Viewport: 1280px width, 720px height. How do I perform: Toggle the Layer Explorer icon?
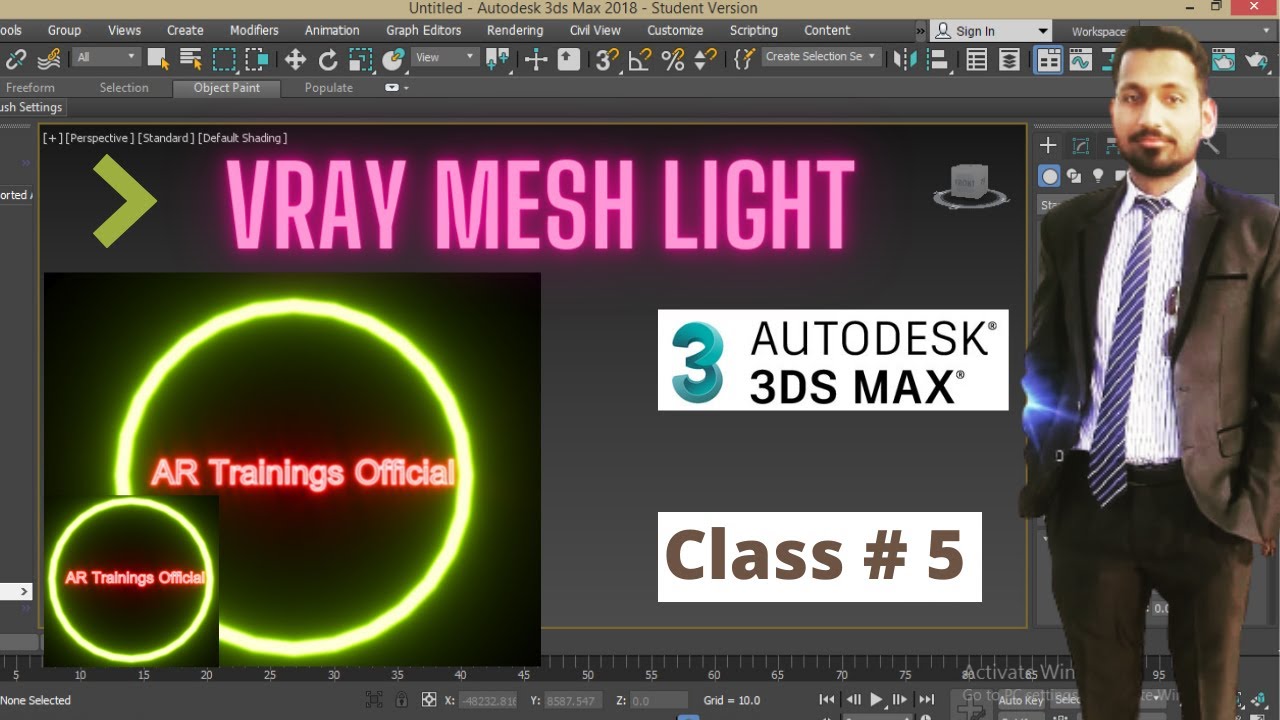pos(1010,60)
